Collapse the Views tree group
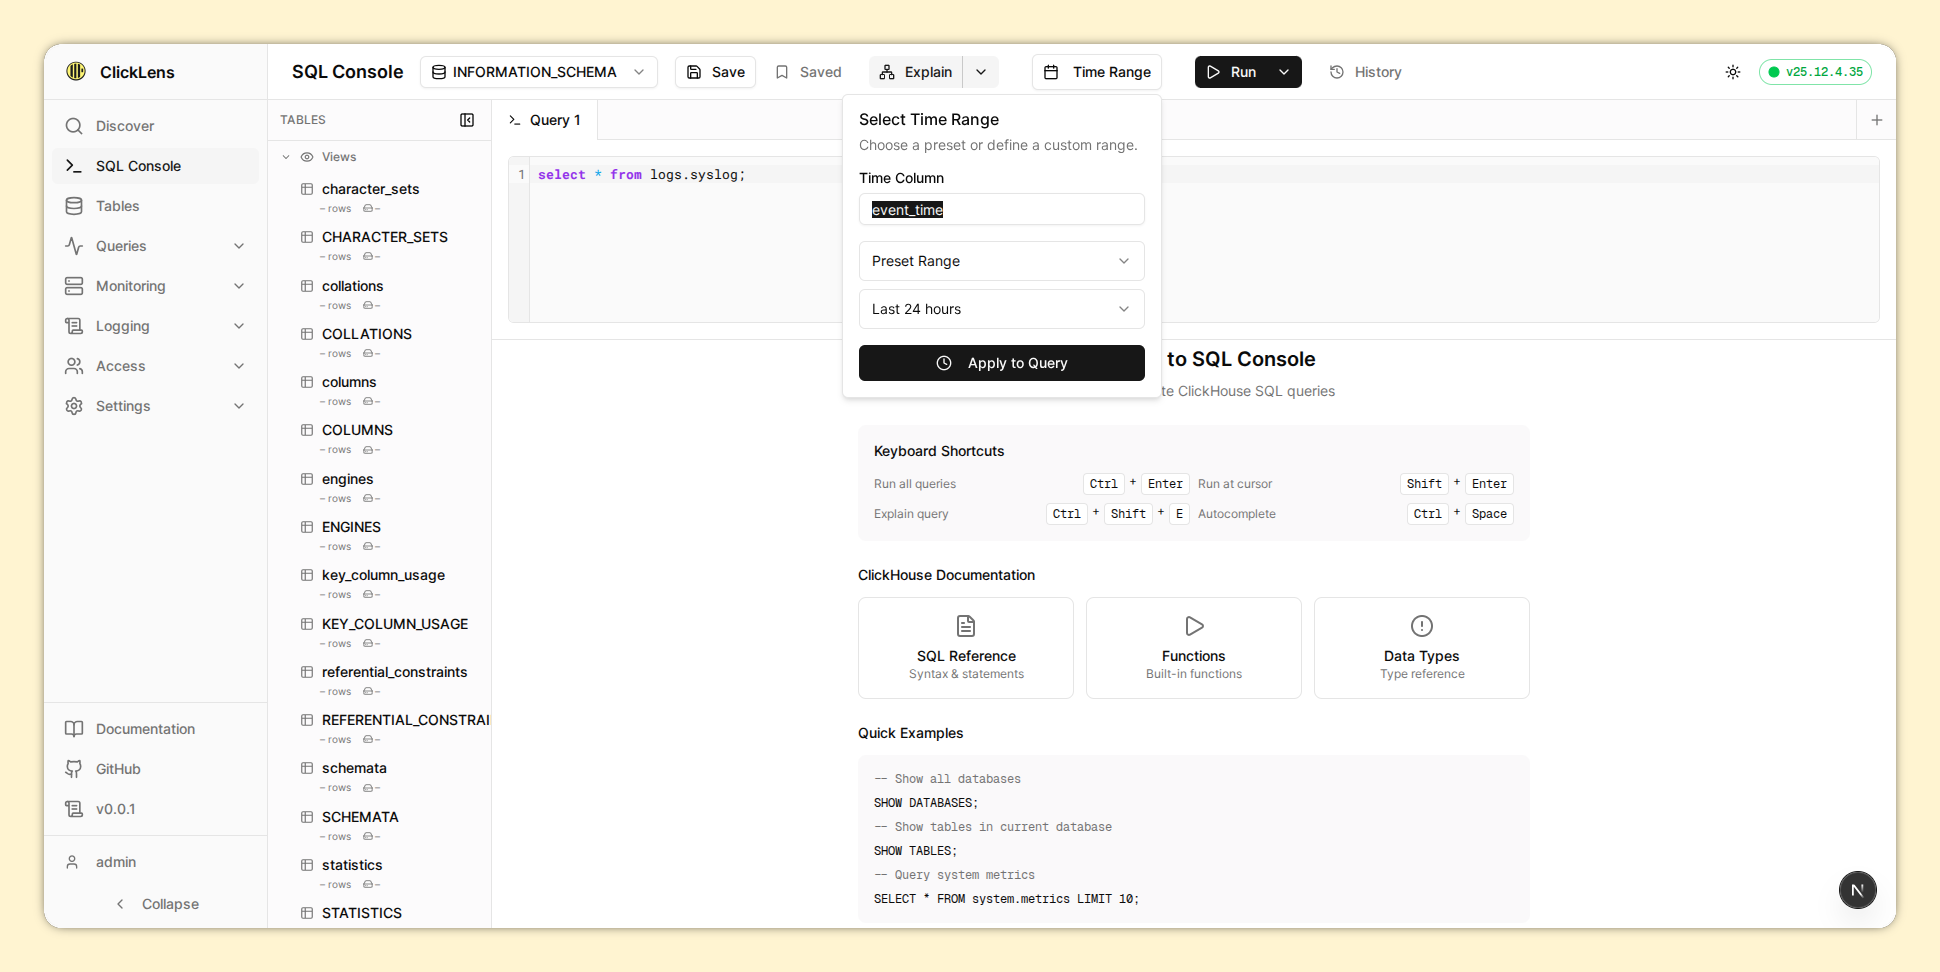This screenshot has width=1940, height=972. coord(287,157)
